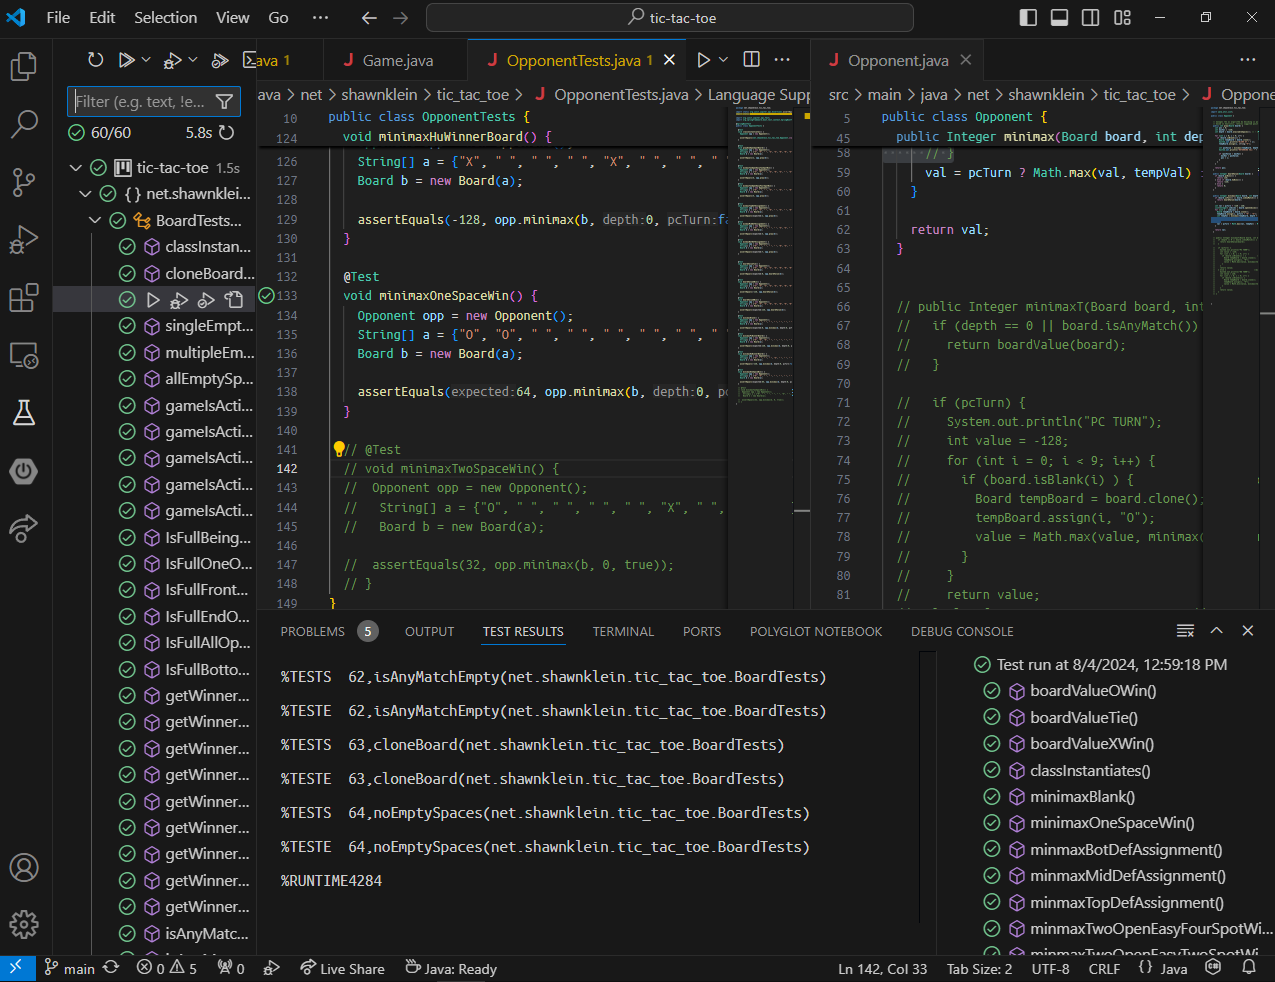Run tests with coverage in toolbar
This screenshot has width=1275, height=982.
coord(220,60)
